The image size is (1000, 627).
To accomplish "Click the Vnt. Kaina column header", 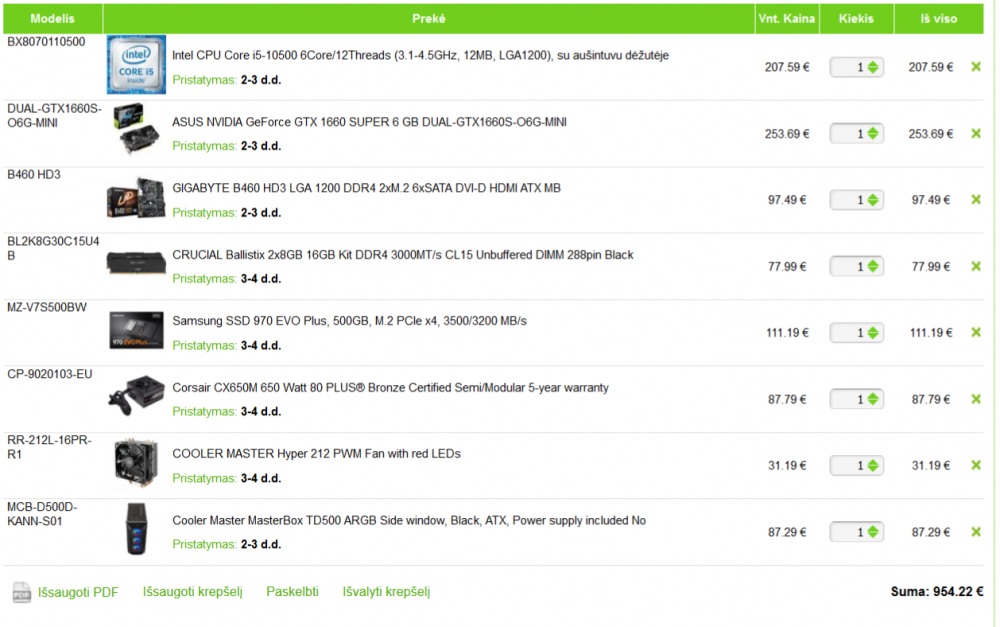I will (x=786, y=18).
